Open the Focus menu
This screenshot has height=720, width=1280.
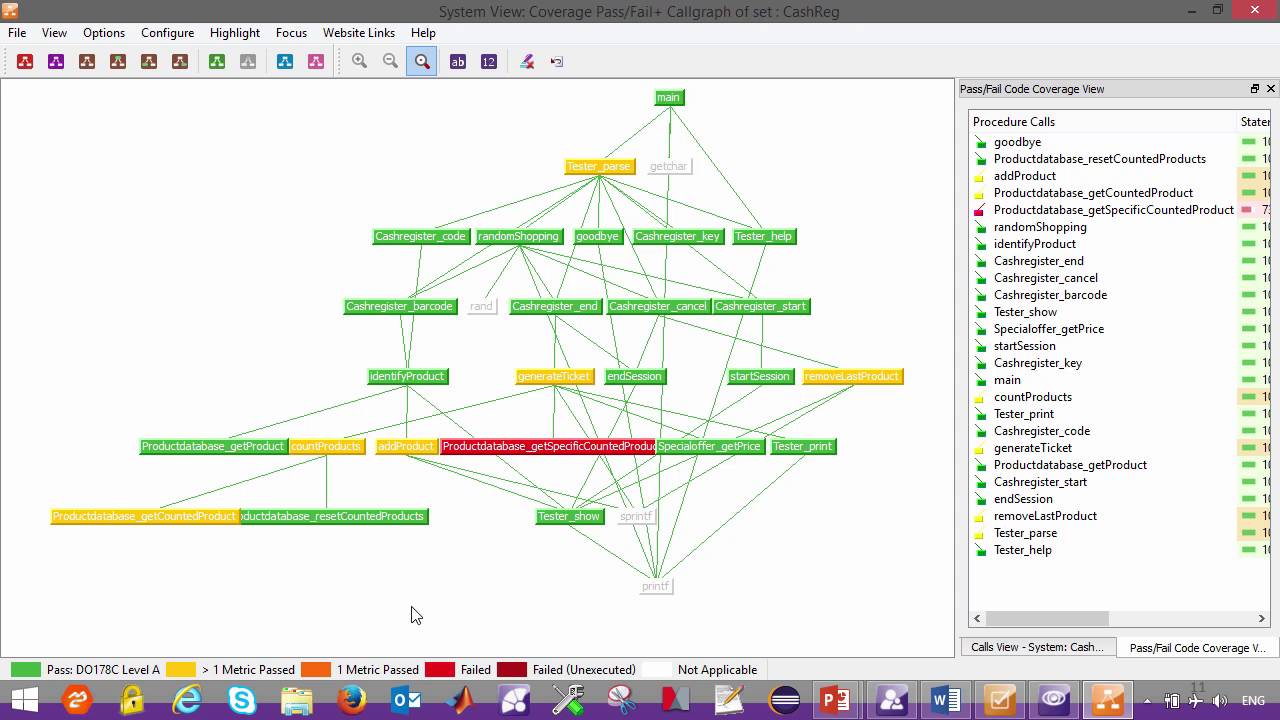(291, 33)
